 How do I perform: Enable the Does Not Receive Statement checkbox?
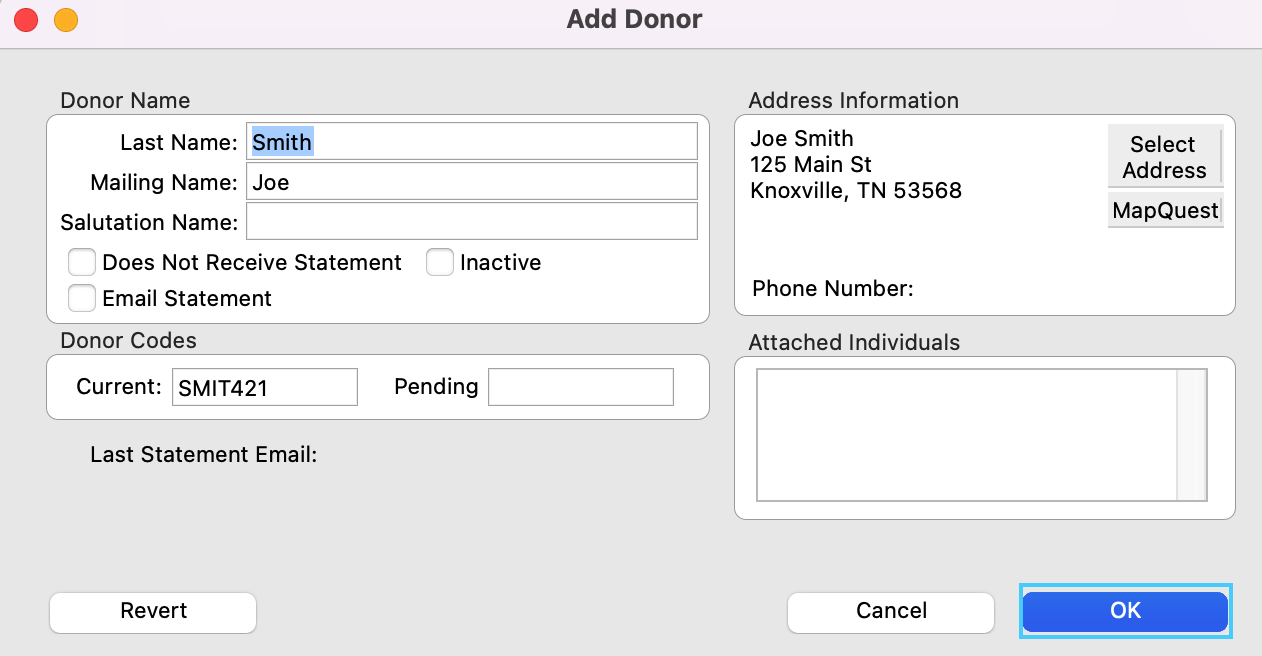click(x=82, y=263)
